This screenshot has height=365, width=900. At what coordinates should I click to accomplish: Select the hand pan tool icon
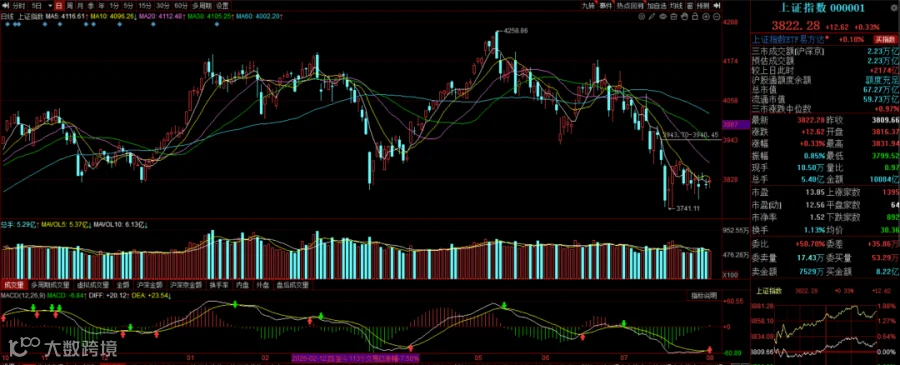click(684, 16)
